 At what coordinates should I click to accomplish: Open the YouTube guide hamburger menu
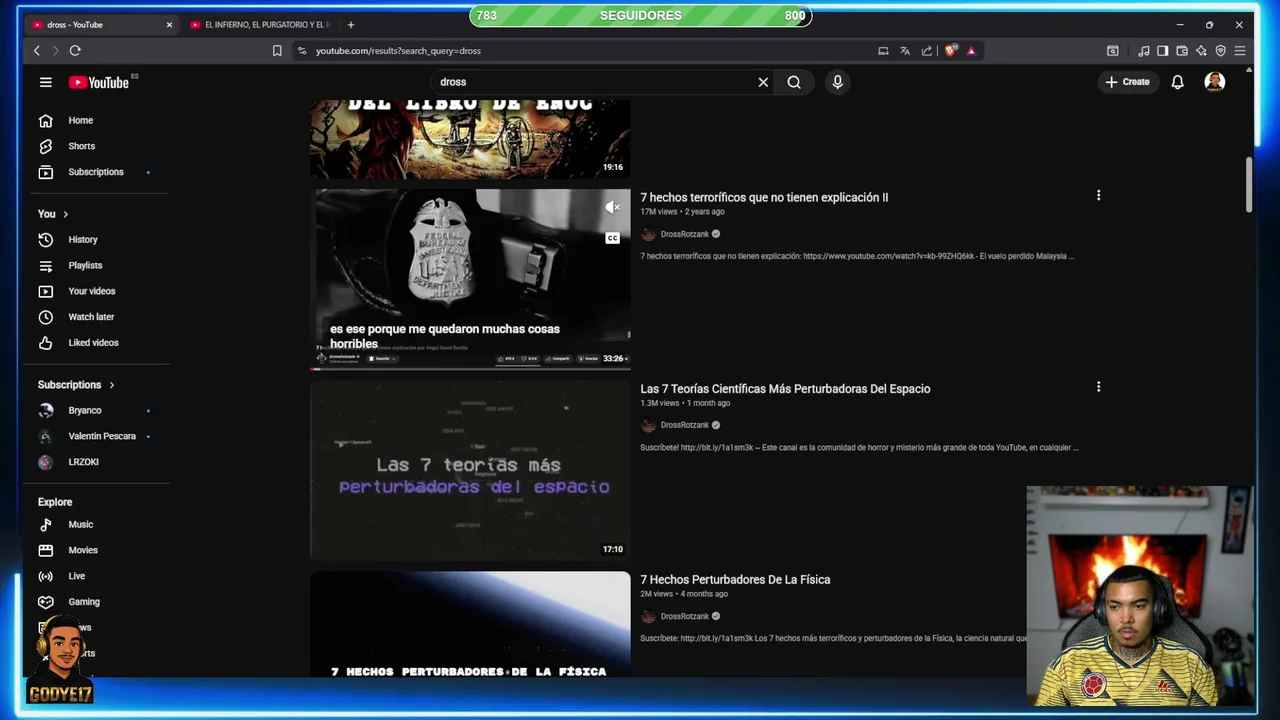point(45,82)
